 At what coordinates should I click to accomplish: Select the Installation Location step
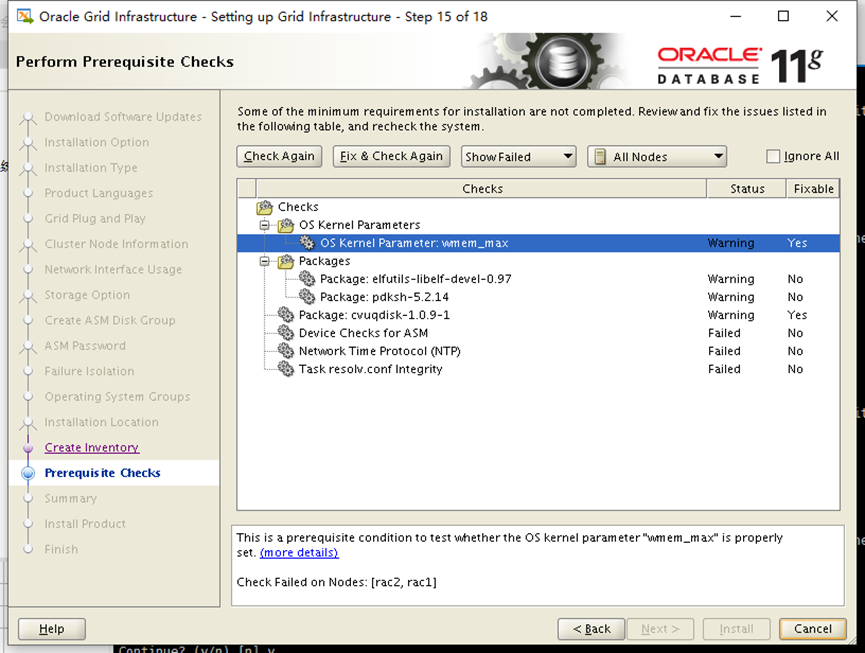click(102, 422)
